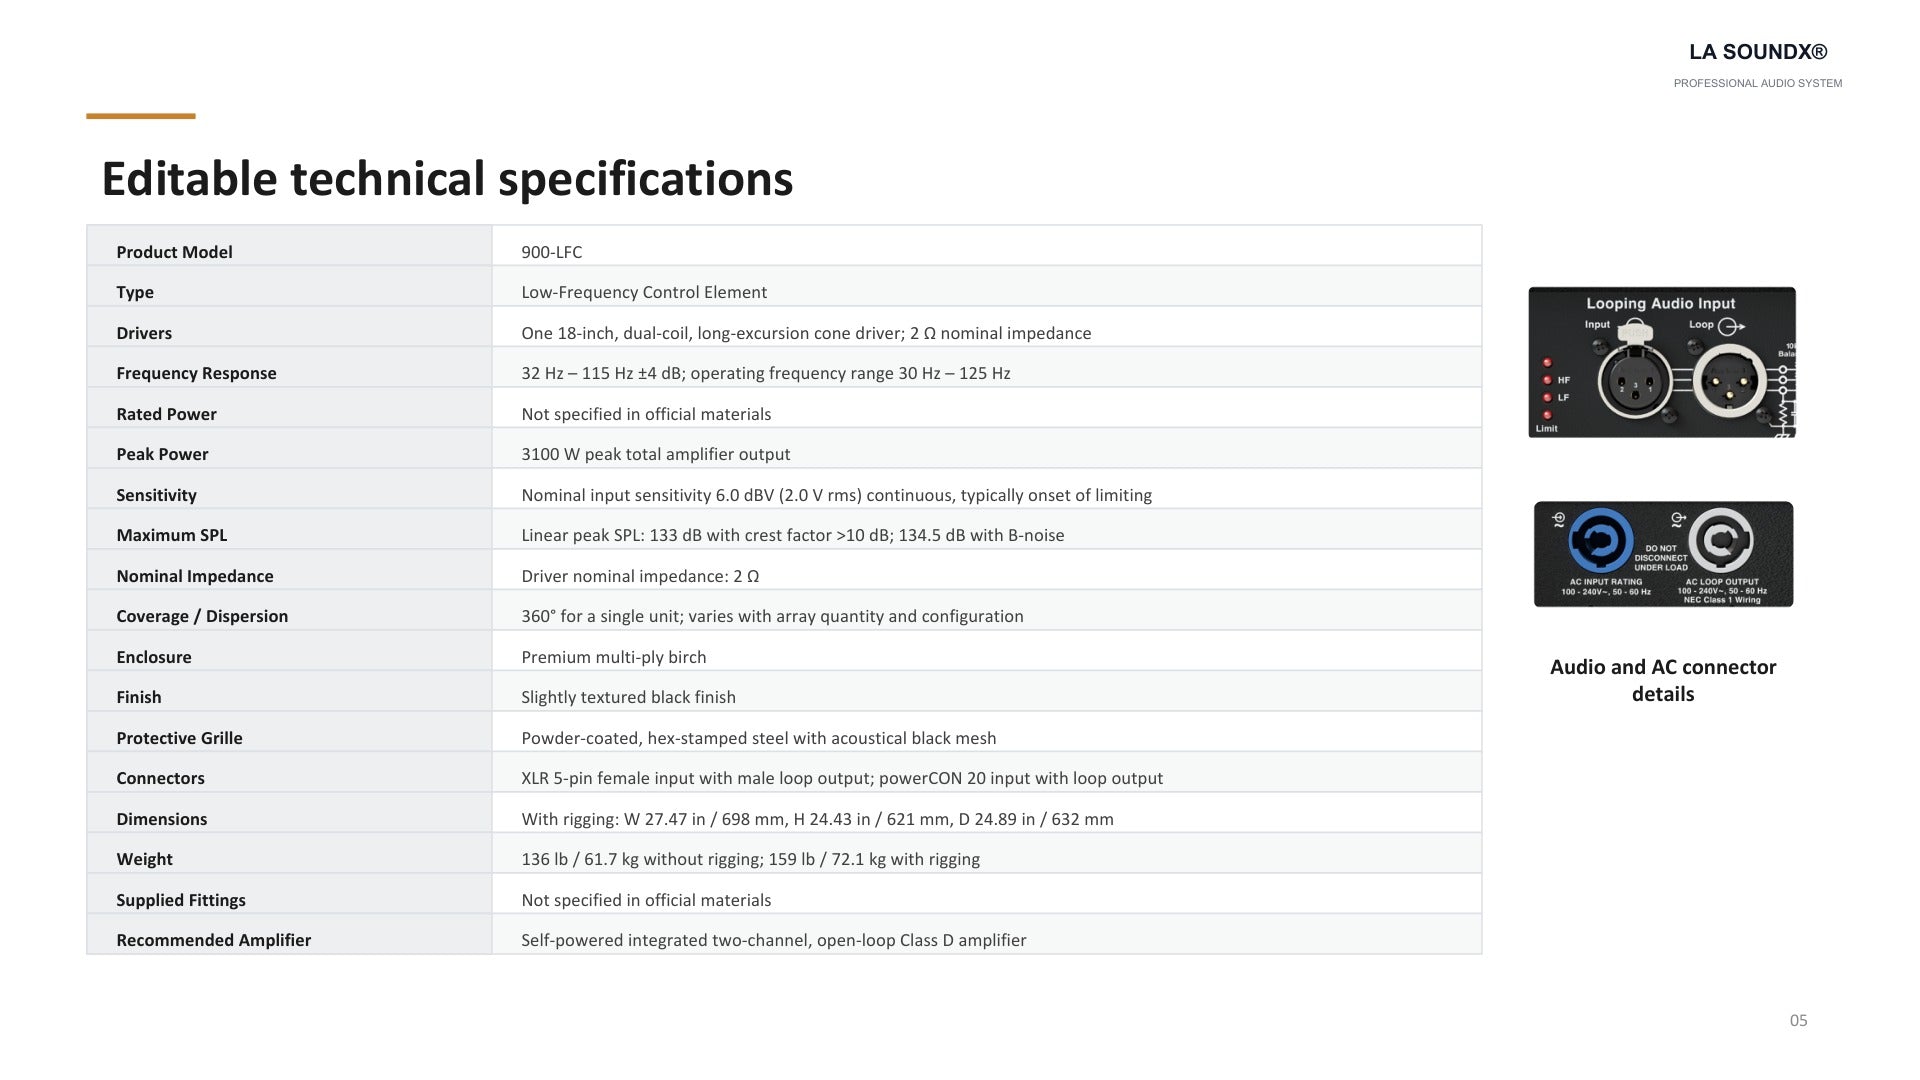Select the page number 05
Viewport: 1920px width, 1080px height.
click(1798, 1020)
